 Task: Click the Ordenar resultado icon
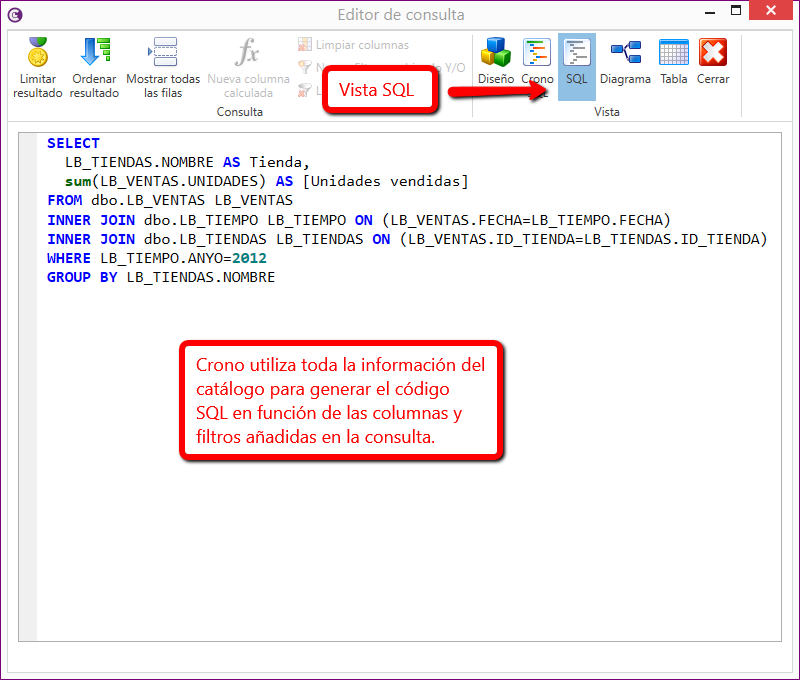pyautogui.click(x=95, y=53)
